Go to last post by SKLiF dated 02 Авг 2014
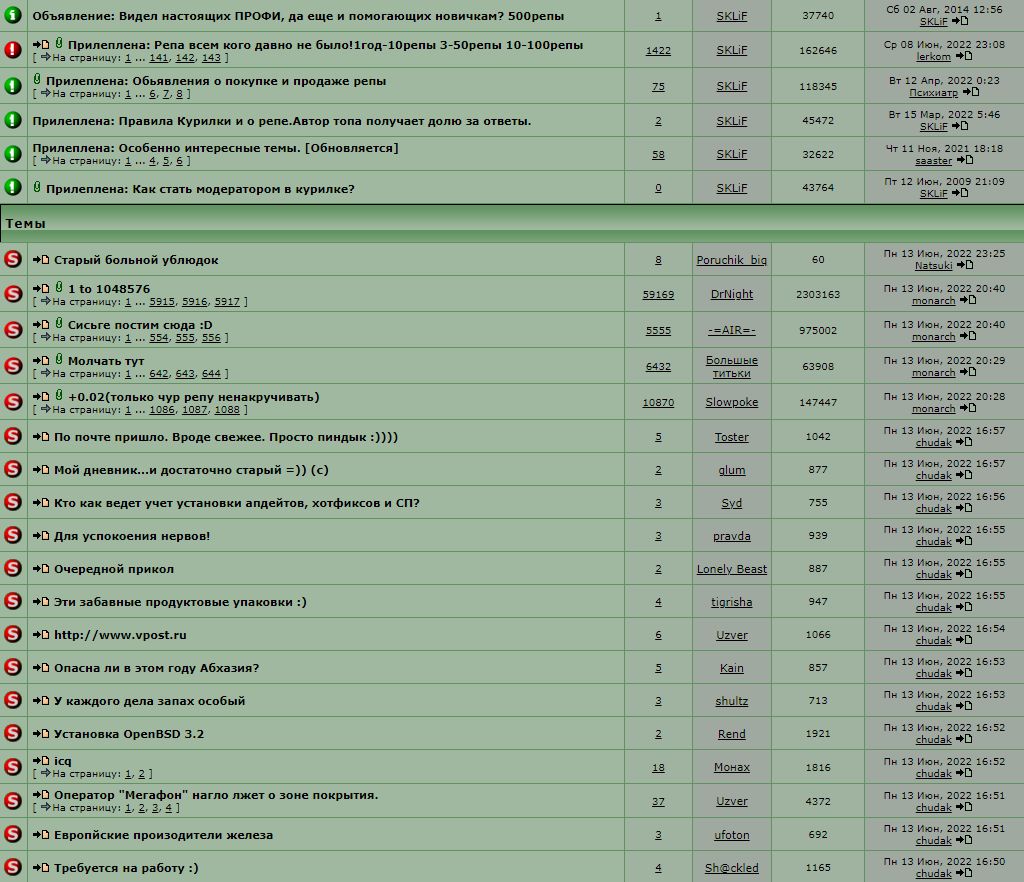The image size is (1024, 882). coord(960,21)
